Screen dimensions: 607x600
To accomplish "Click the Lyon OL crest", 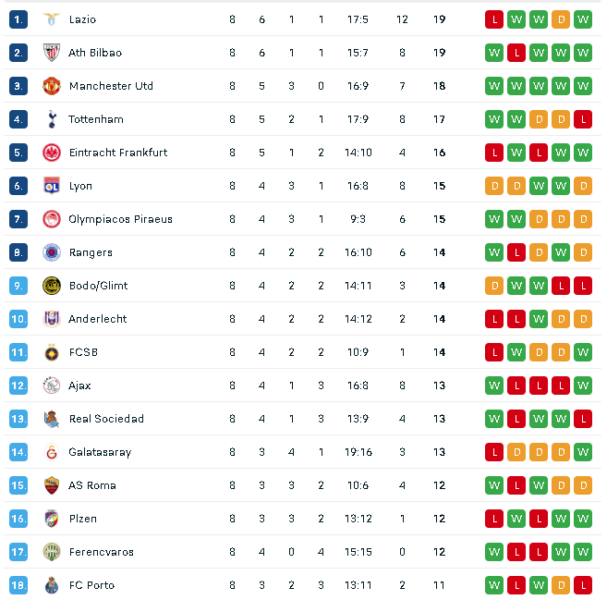I will pyautogui.click(x=51, y=186).
